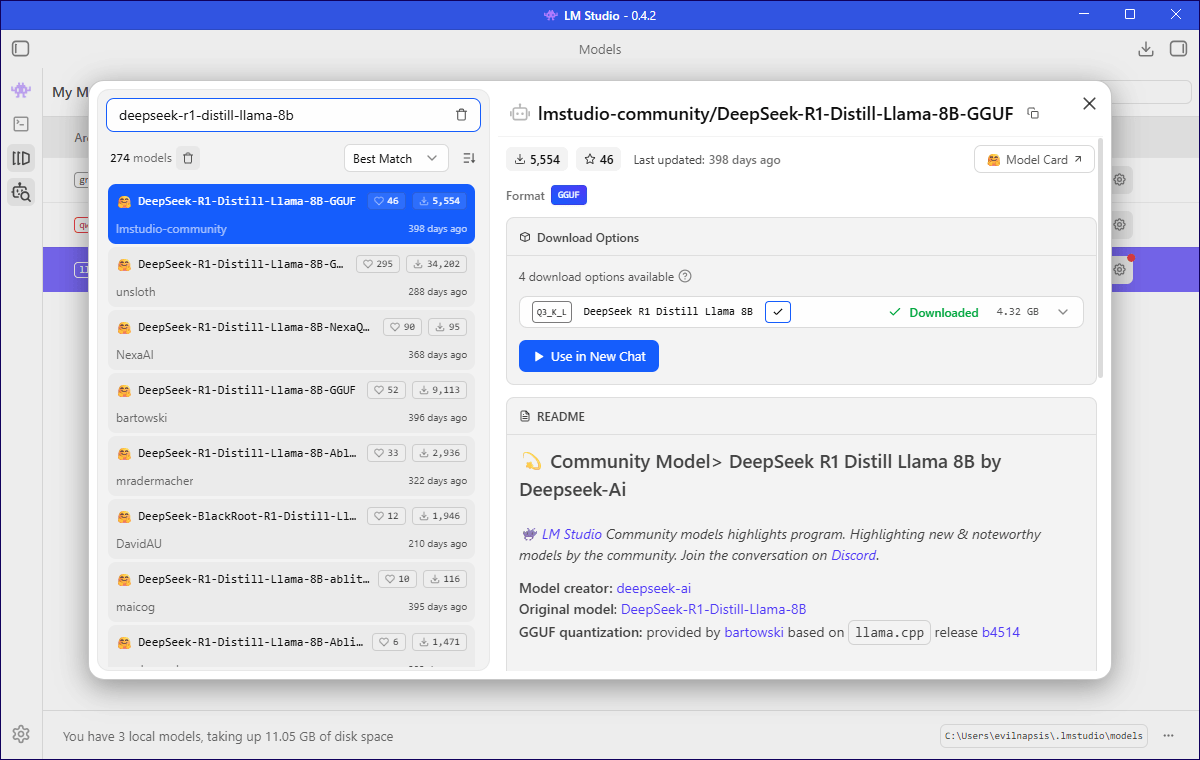Open the My Models library icon in sidebar

tap(21, 158)
